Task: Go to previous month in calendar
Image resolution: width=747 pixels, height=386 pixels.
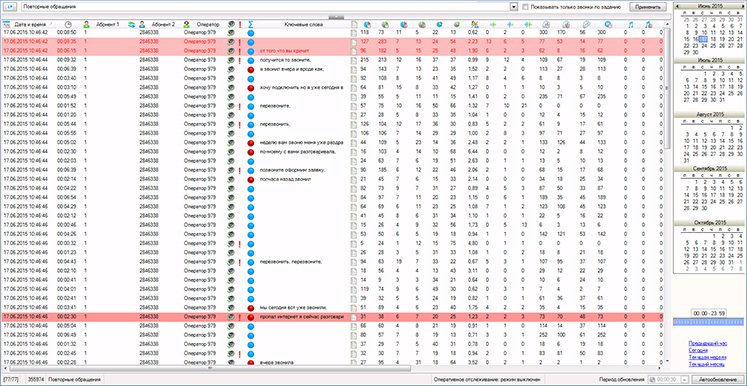Action: 678,6
